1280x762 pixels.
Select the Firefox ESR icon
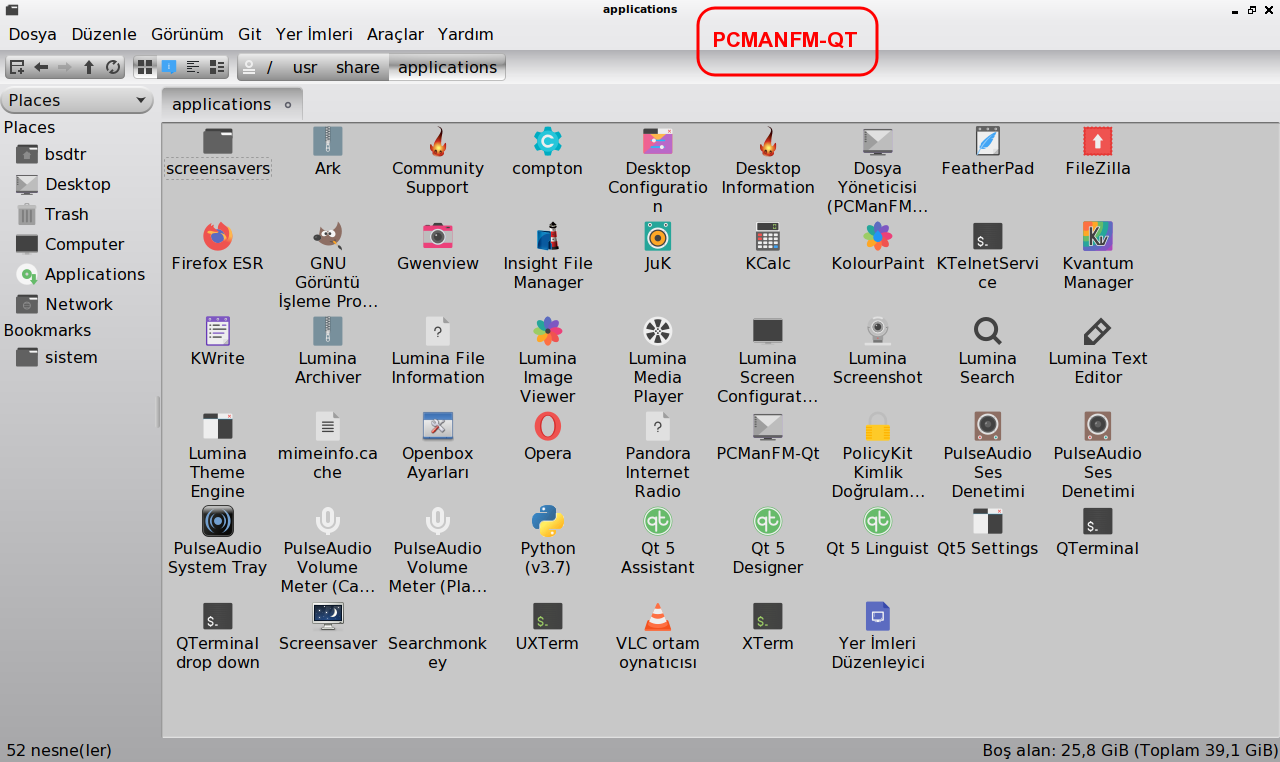pos(217,236)
